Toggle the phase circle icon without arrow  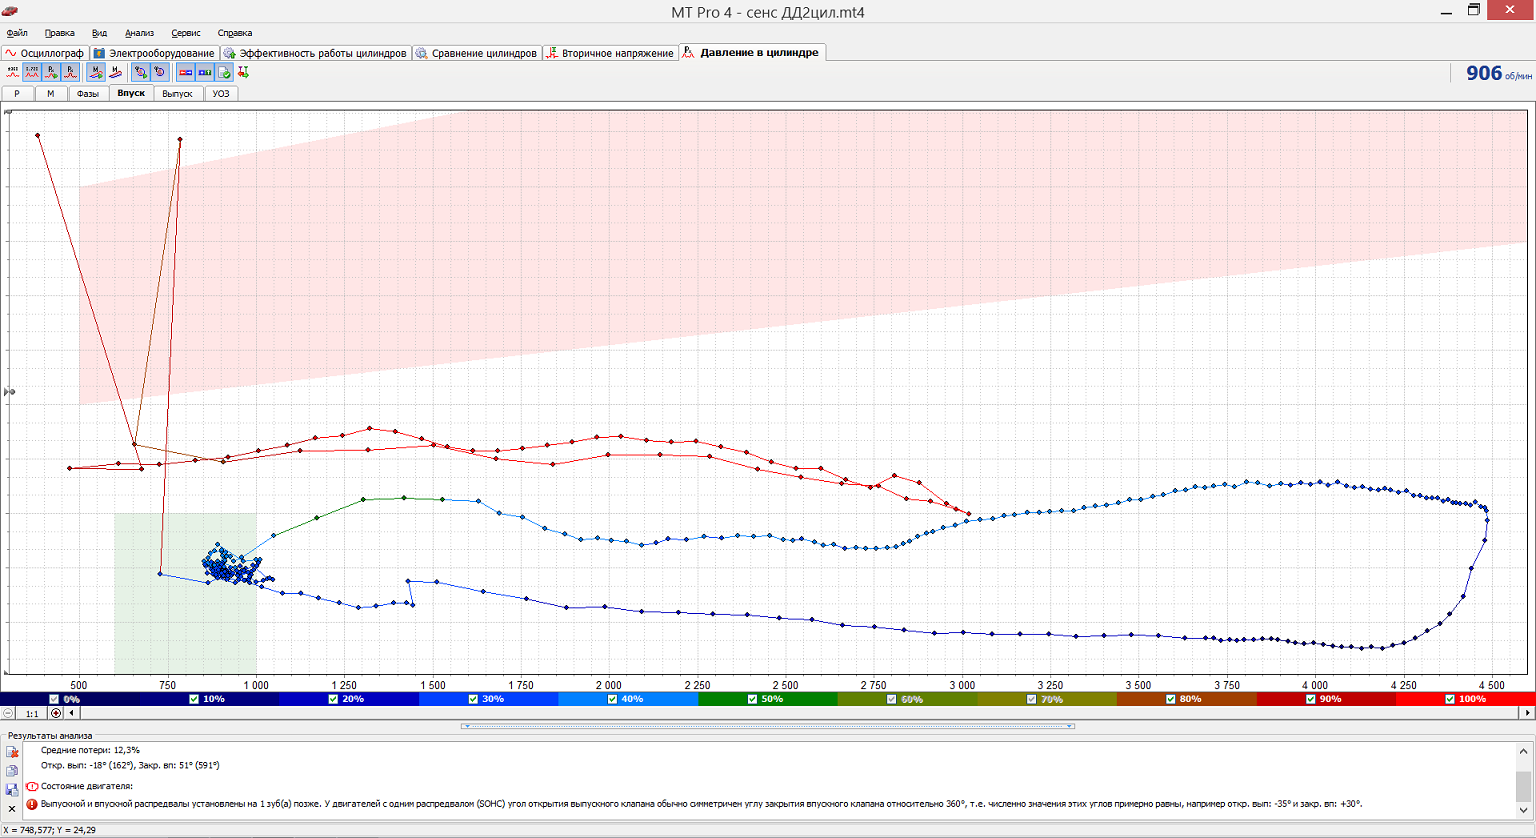coord(160,72)
